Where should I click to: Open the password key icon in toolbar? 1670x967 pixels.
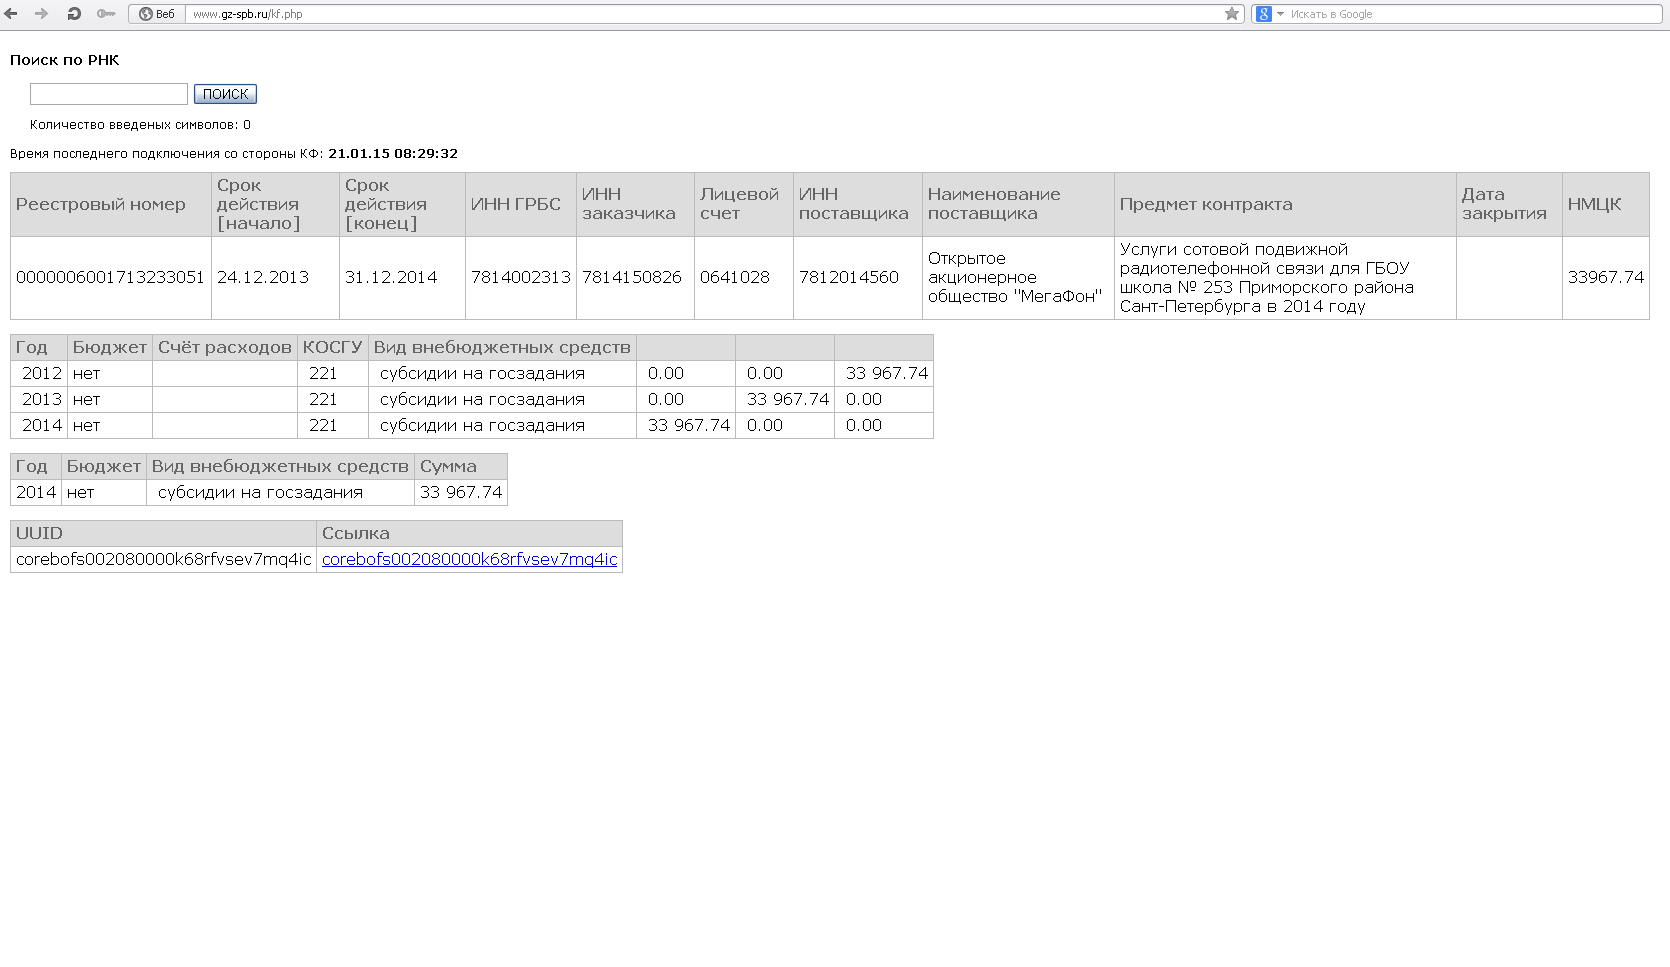point(106,14)
